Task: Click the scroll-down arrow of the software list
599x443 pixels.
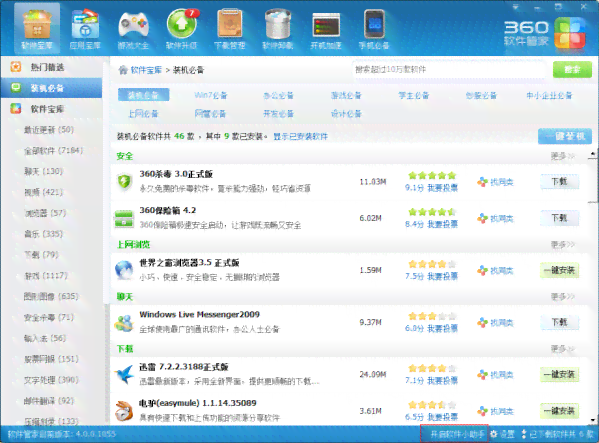Action: (593, 420)
